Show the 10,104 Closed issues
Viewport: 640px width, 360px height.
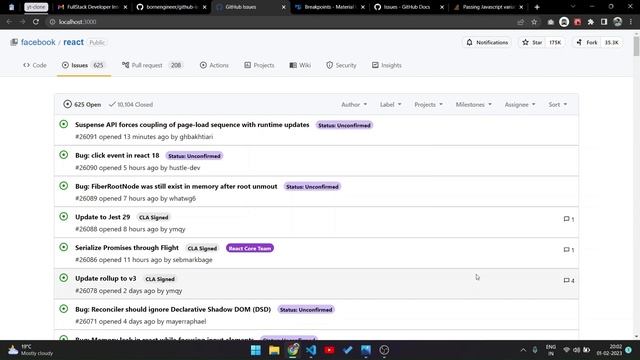[131, 104]
